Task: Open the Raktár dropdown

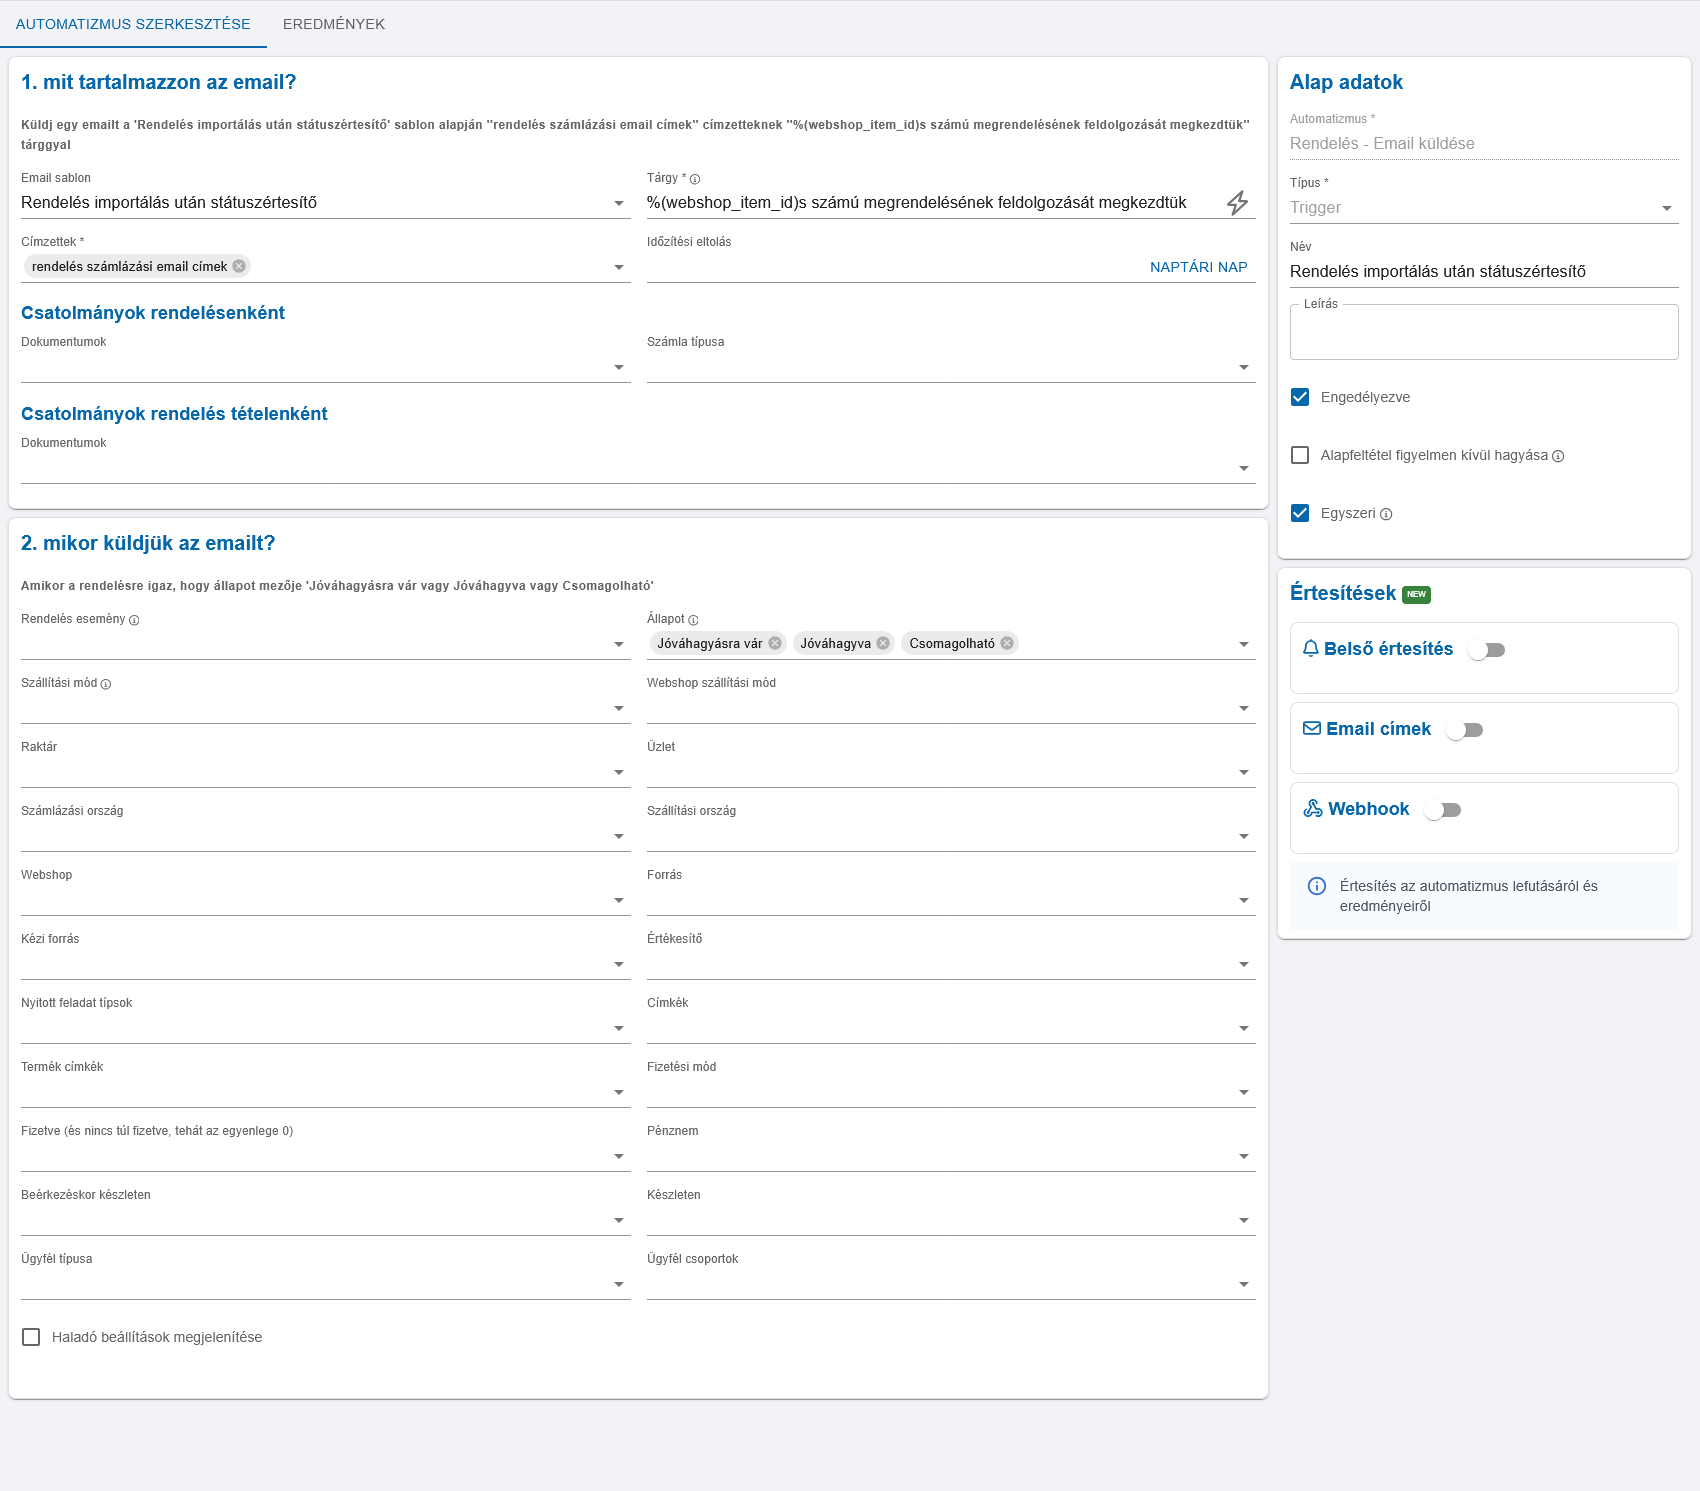Action: 325,772
